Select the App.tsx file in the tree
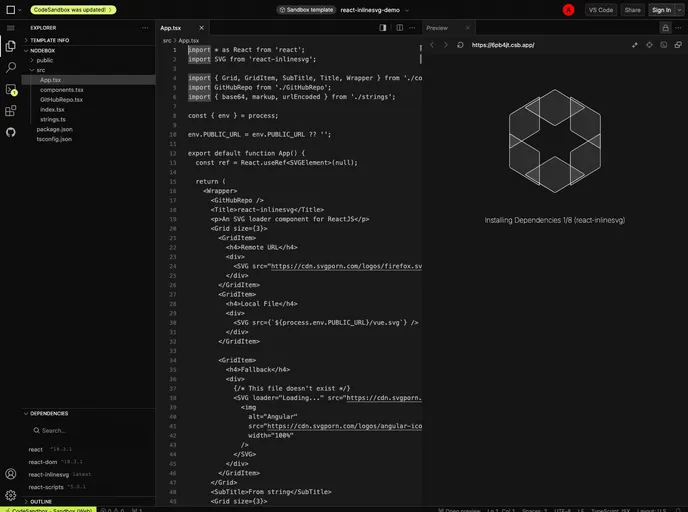688x512 pixels. (89, 80)
